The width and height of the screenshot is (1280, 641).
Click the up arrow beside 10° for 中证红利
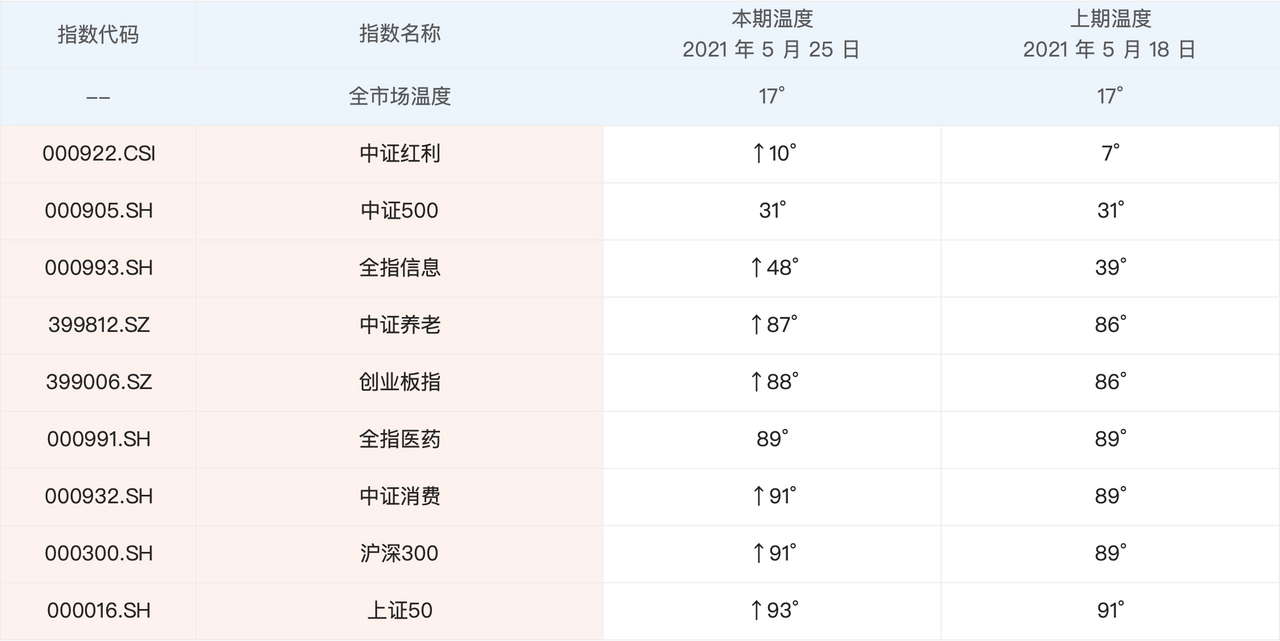click(758, 154)
